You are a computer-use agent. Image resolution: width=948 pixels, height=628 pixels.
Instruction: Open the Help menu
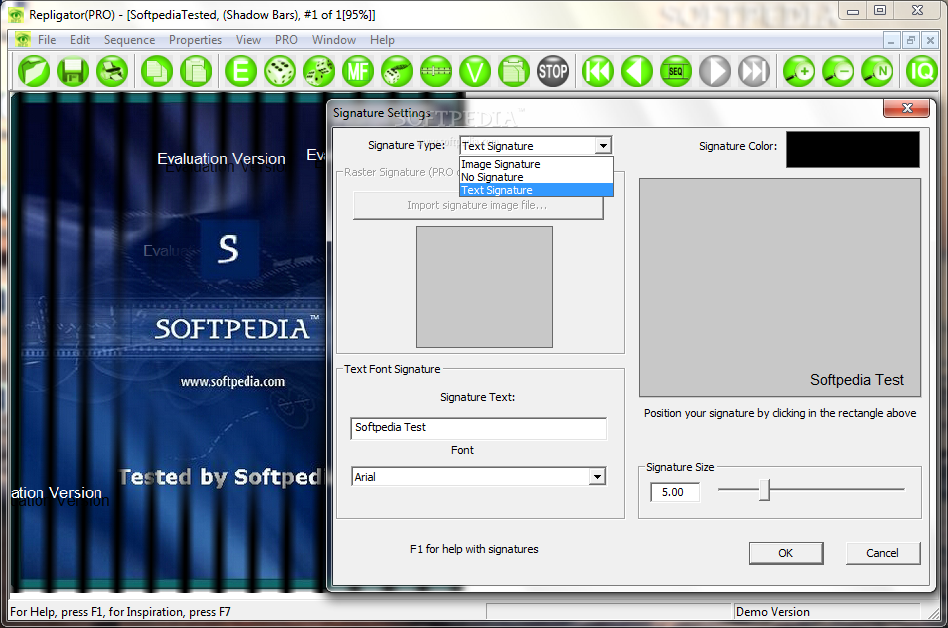[382, 40]
